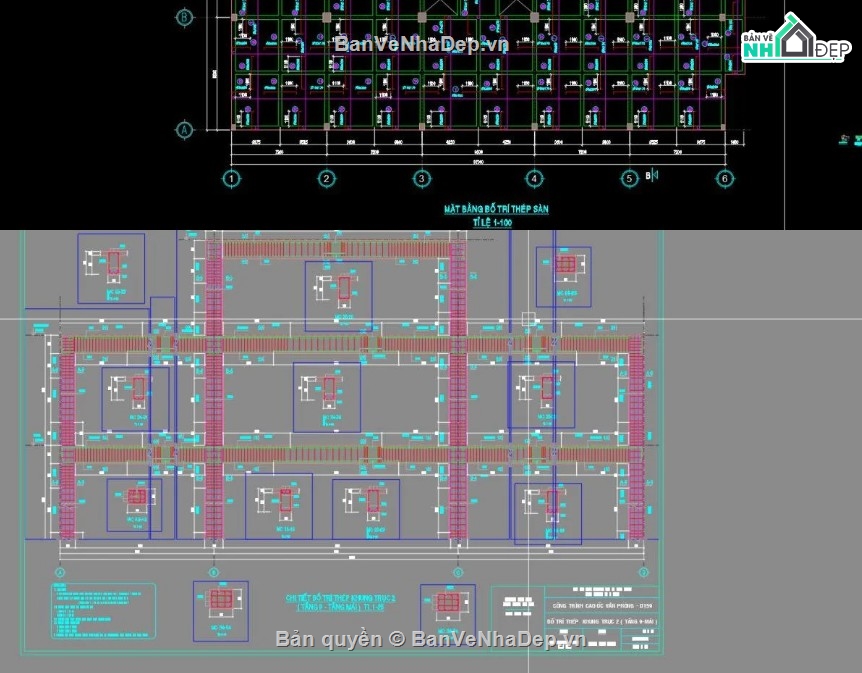Select axis bubble B of the slab plan
The width and height of the screenshot is (862, 673).
184,17
